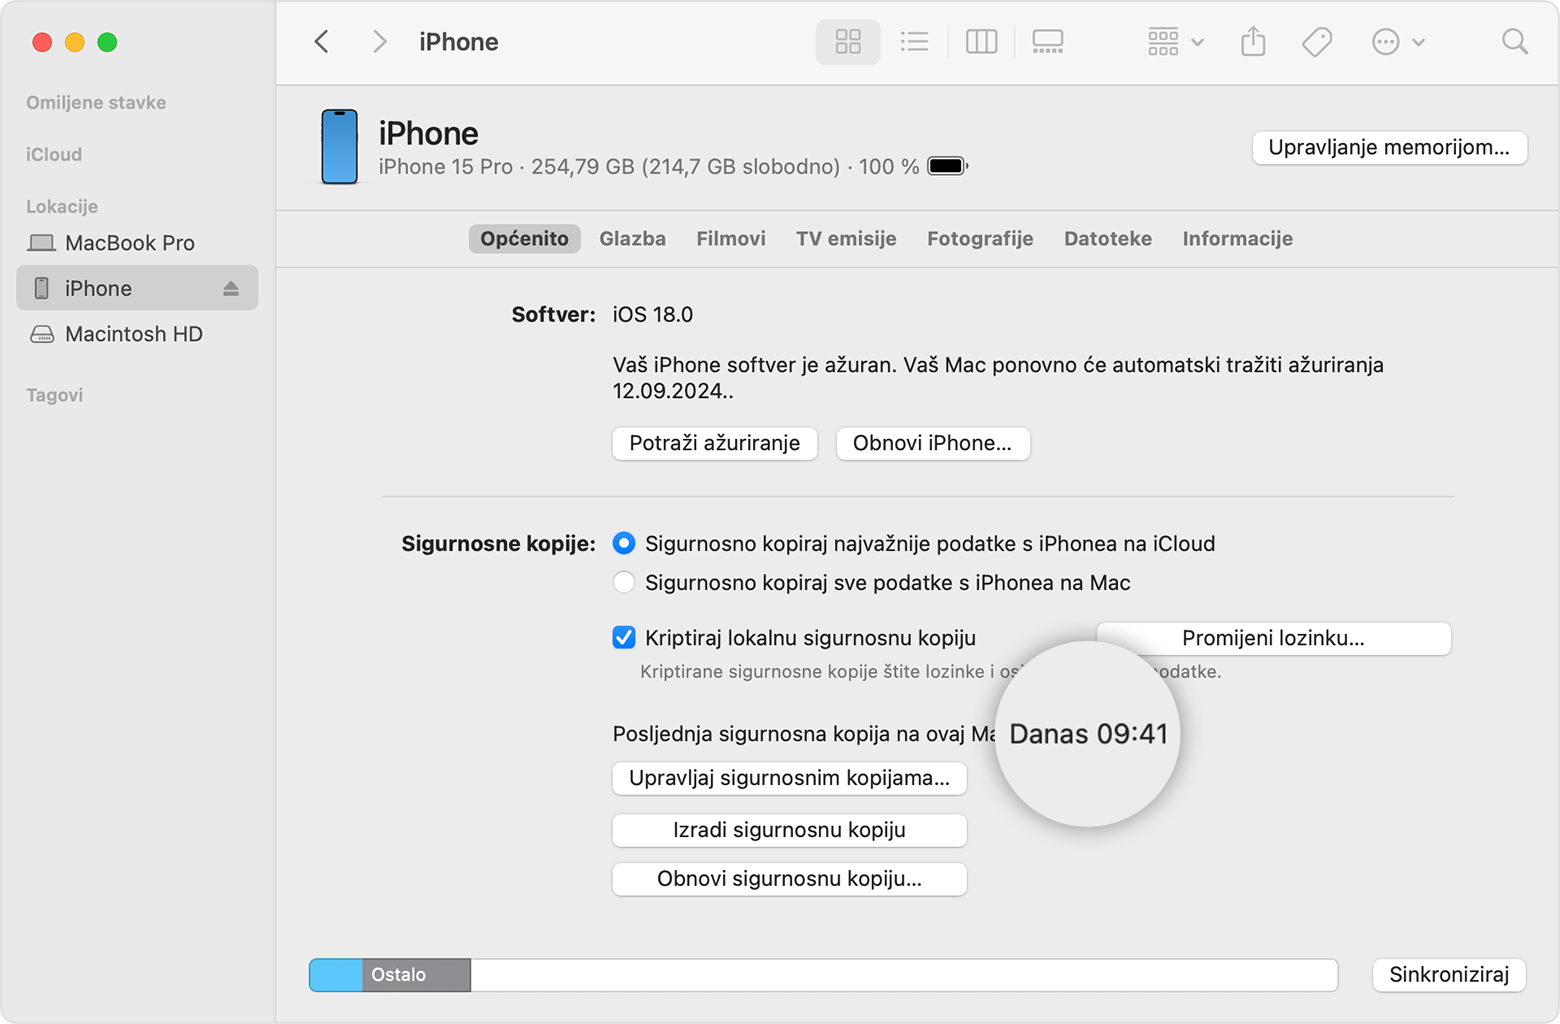Viewport: 1560px width, 1024px height.
Task: Toggle Kriptiraj lokalnu sigurnosnu kopiju checkbox
Action: 624,637
